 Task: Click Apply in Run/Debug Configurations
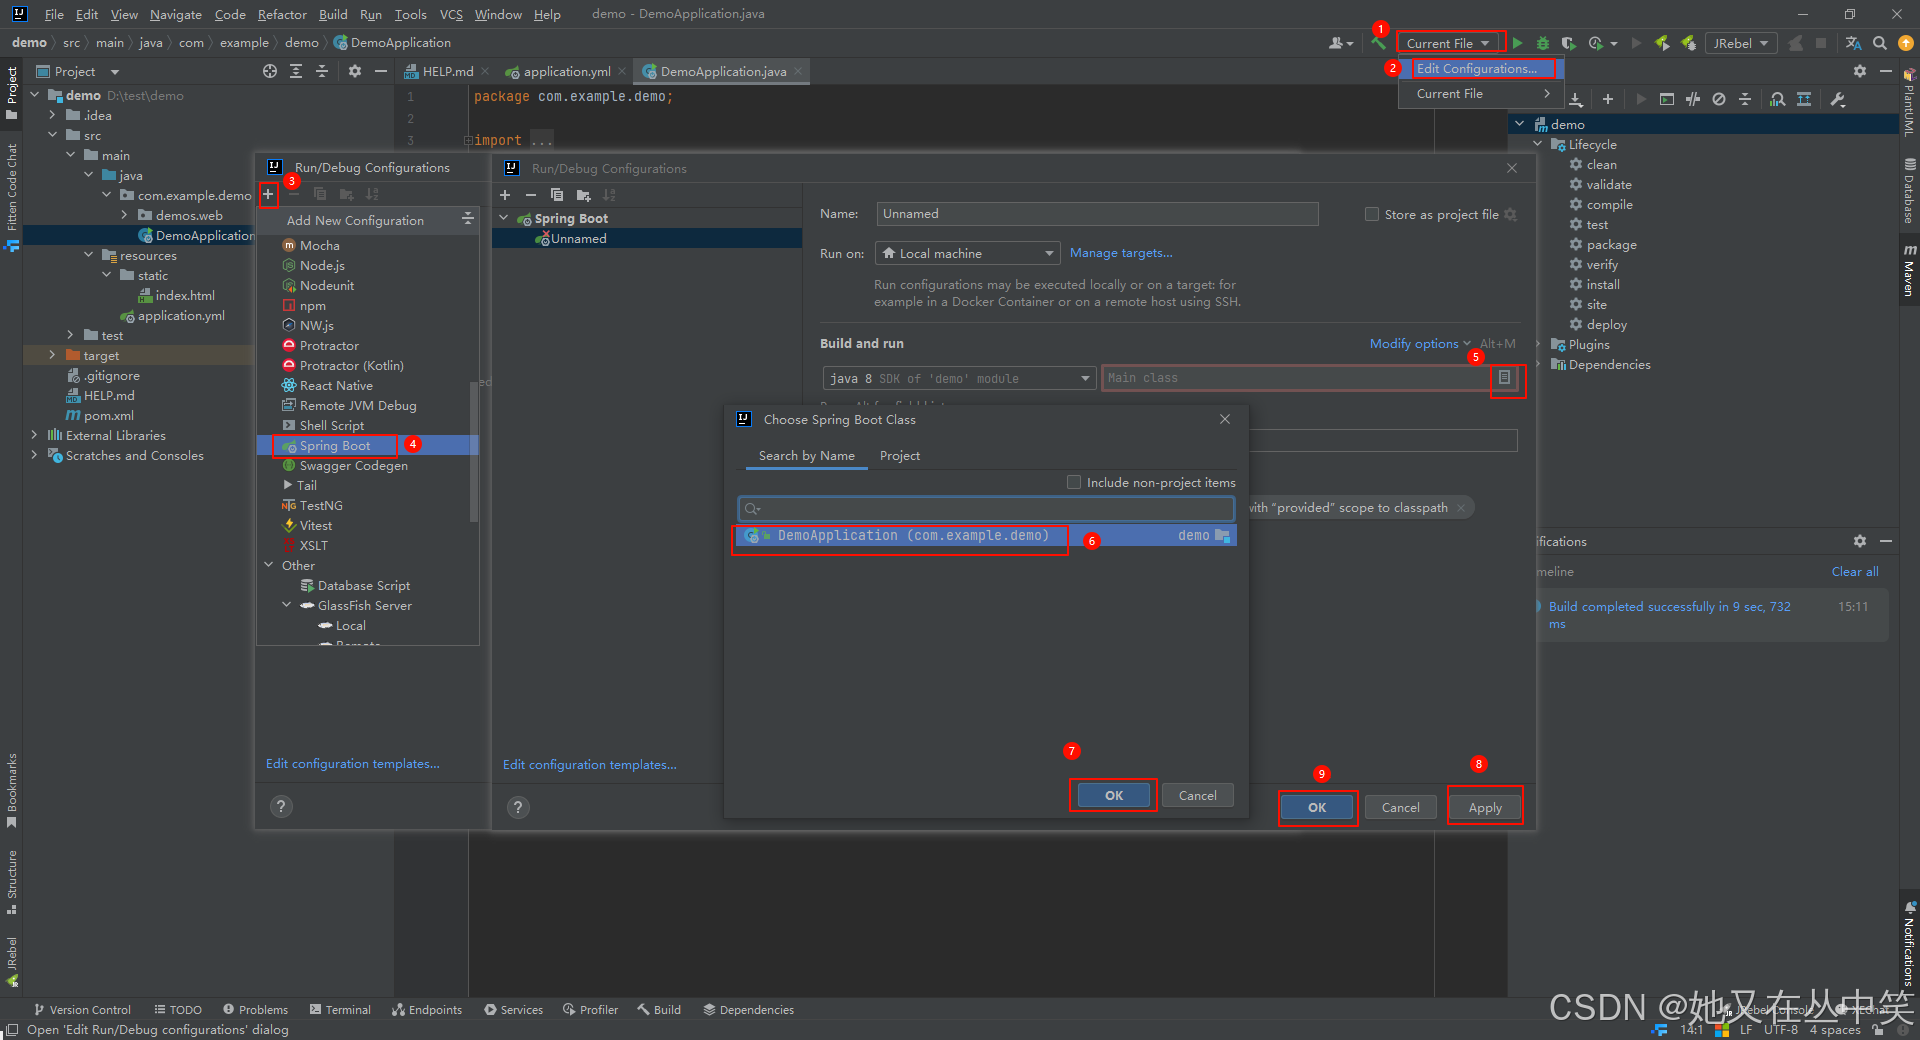point(1485,807)
